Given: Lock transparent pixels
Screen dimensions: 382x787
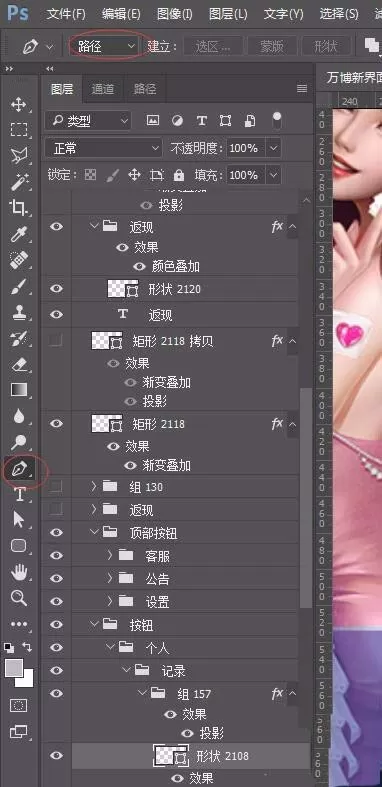Looking at the screenshot, I should (x=90, y=175).
